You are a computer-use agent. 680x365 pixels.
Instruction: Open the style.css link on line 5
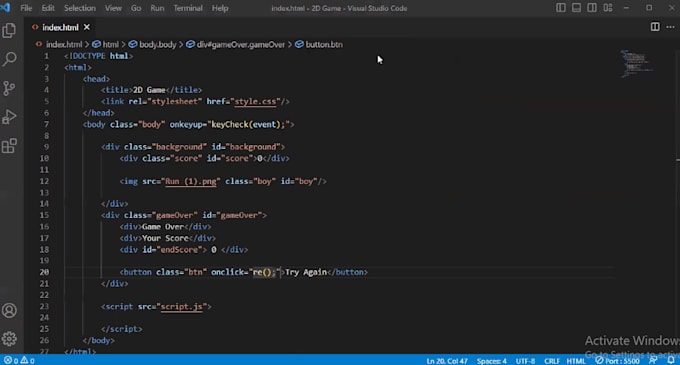tap(255, 101)
